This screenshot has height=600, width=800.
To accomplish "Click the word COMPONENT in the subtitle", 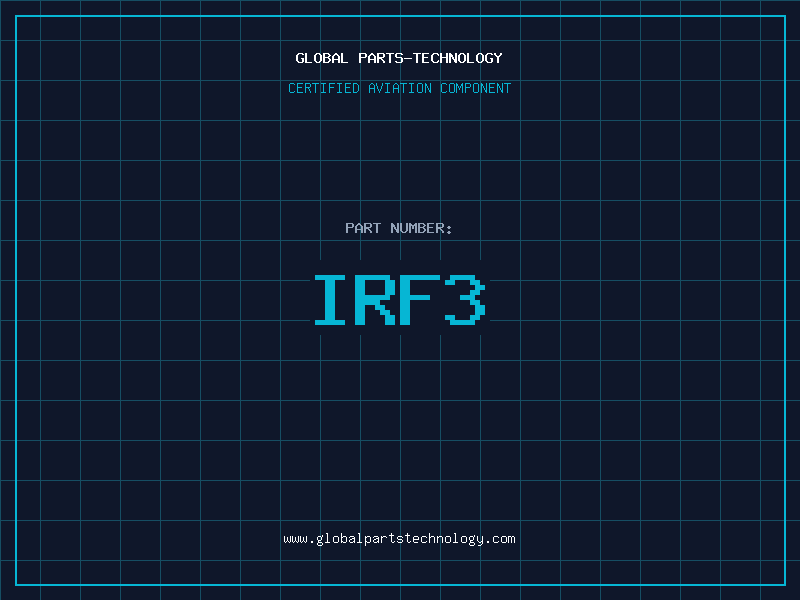I will point(475,88).
